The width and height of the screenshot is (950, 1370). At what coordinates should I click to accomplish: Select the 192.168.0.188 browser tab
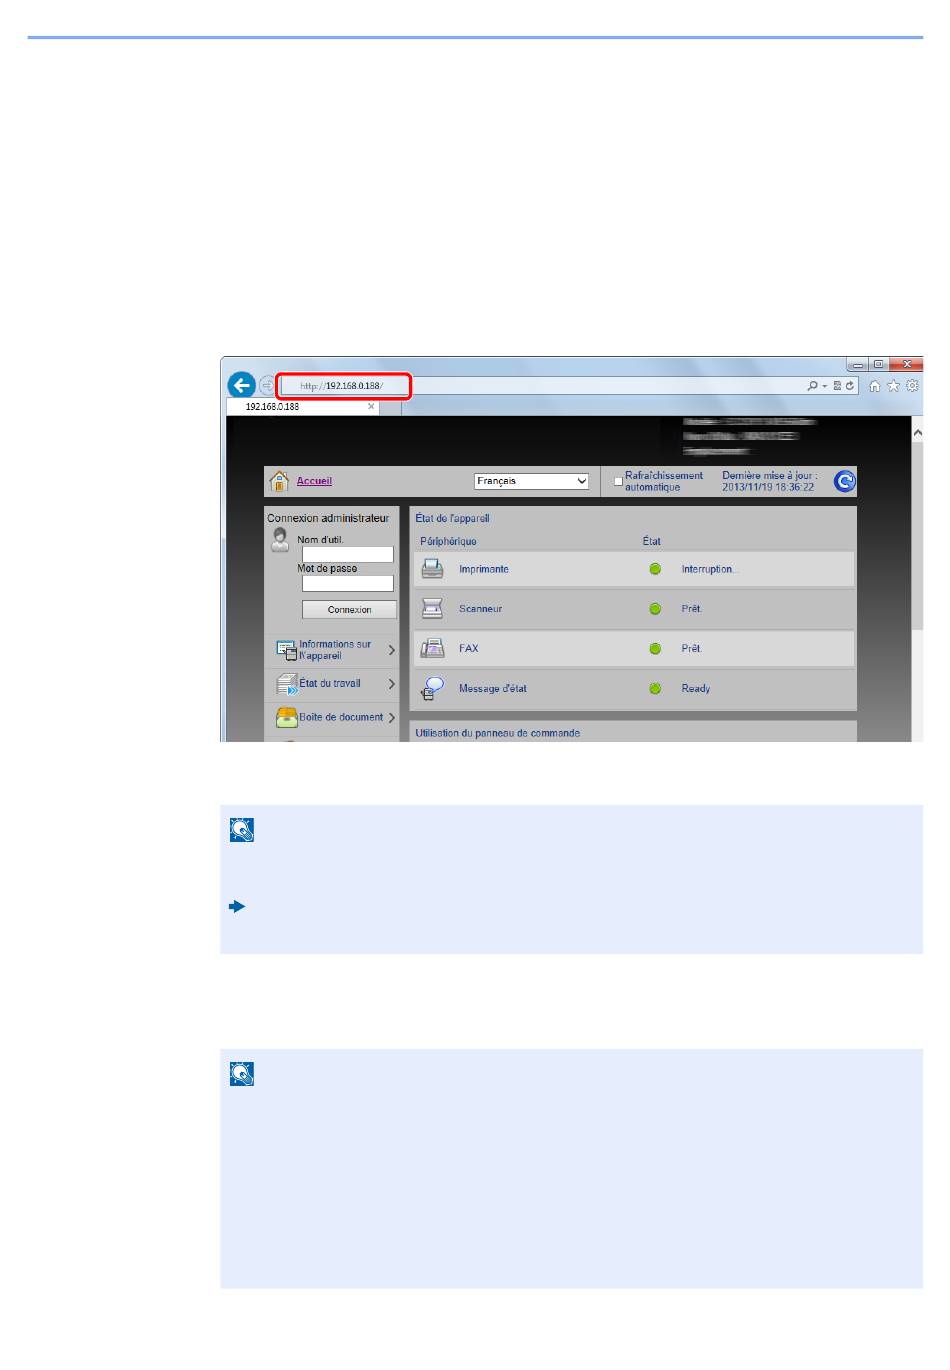[300, 407]
